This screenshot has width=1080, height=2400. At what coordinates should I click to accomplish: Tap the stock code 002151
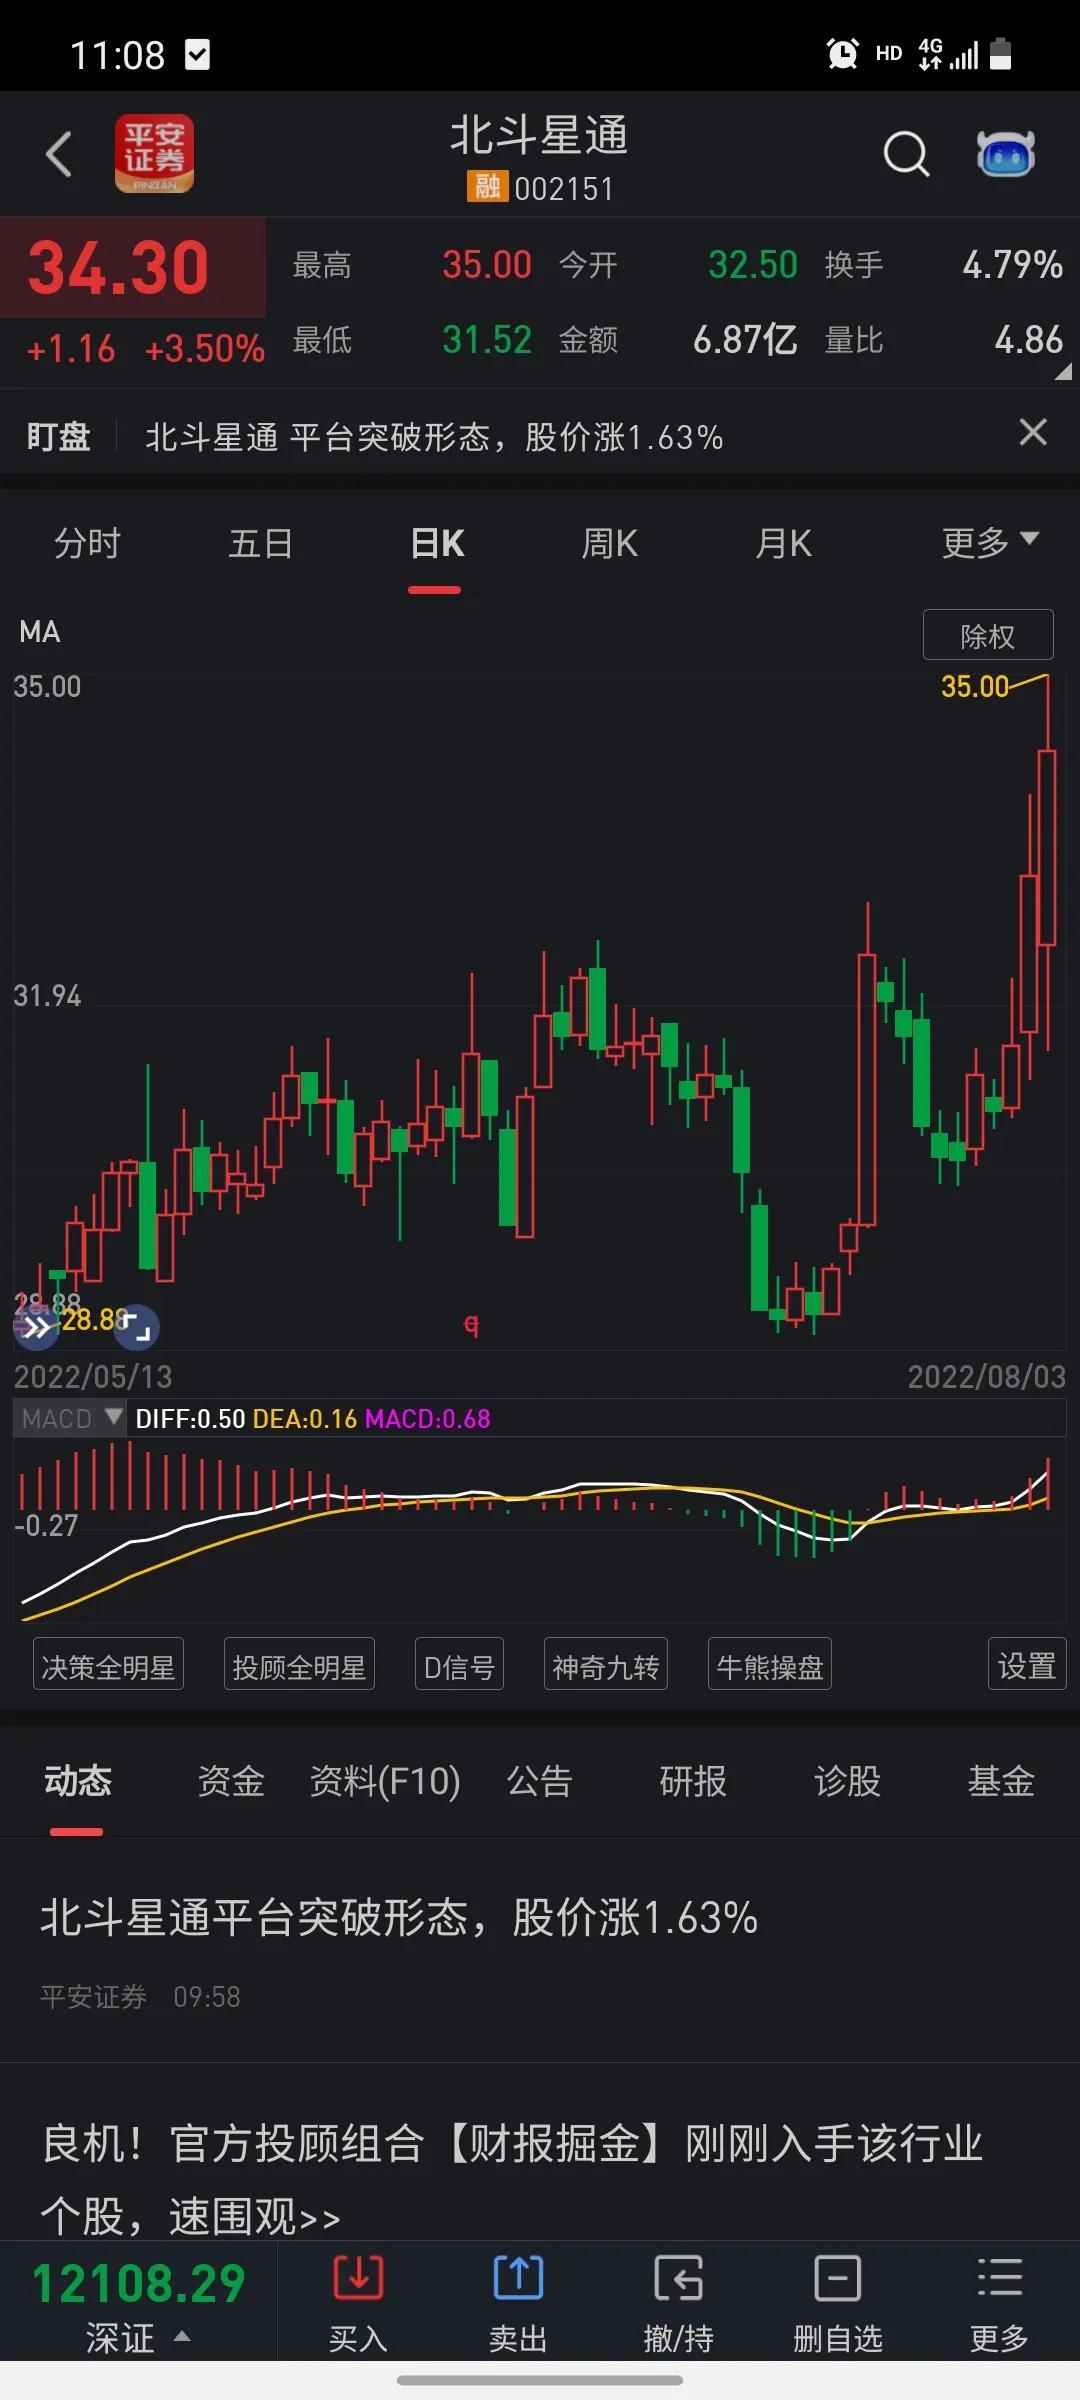point(564,188)
